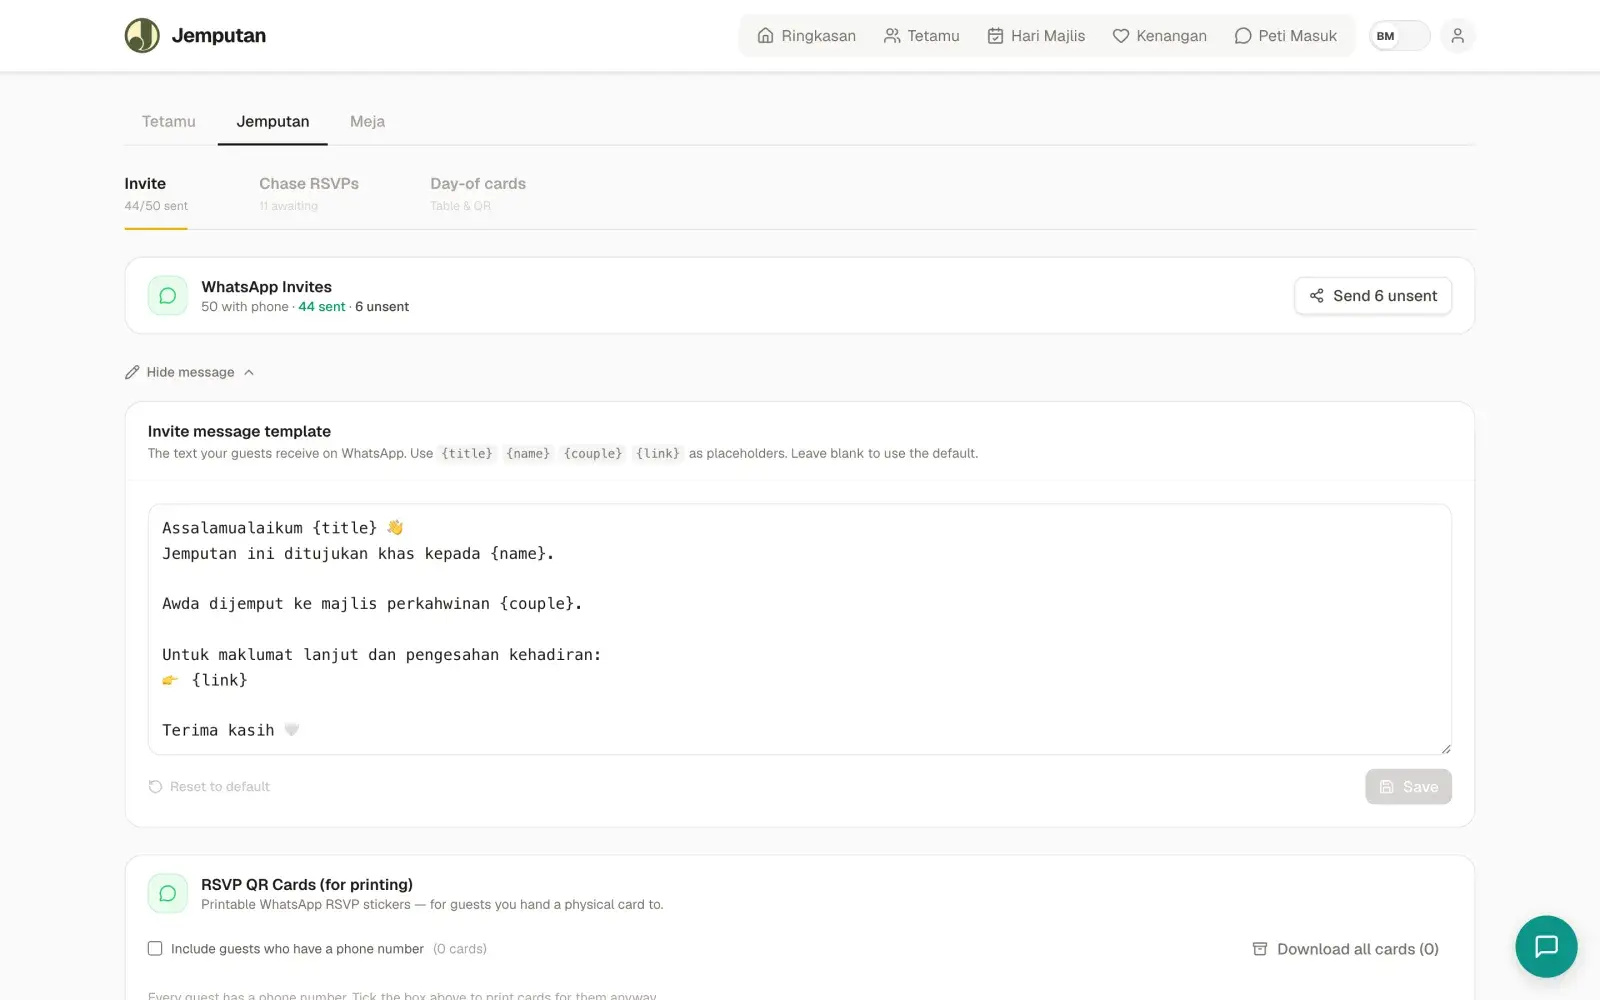Go to Tetamu in the top navigation bar
1600x1000 pixels.
pyautogui.click(x=921, y=36)
